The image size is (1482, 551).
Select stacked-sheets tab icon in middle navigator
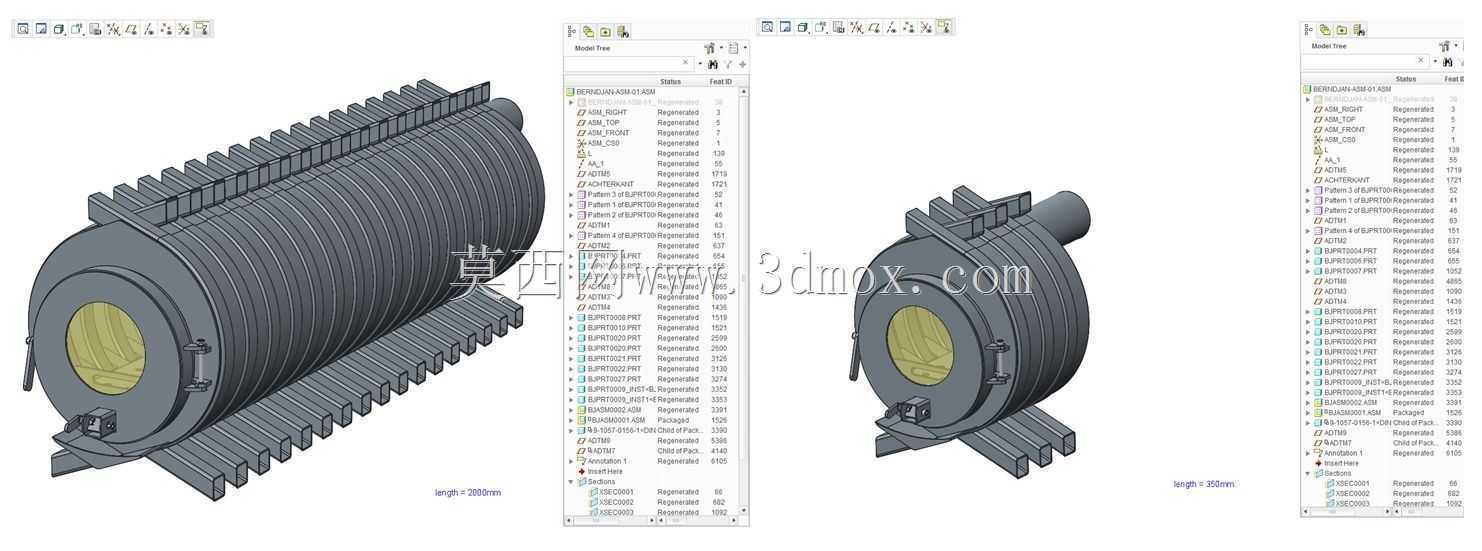tap(589, 32)
